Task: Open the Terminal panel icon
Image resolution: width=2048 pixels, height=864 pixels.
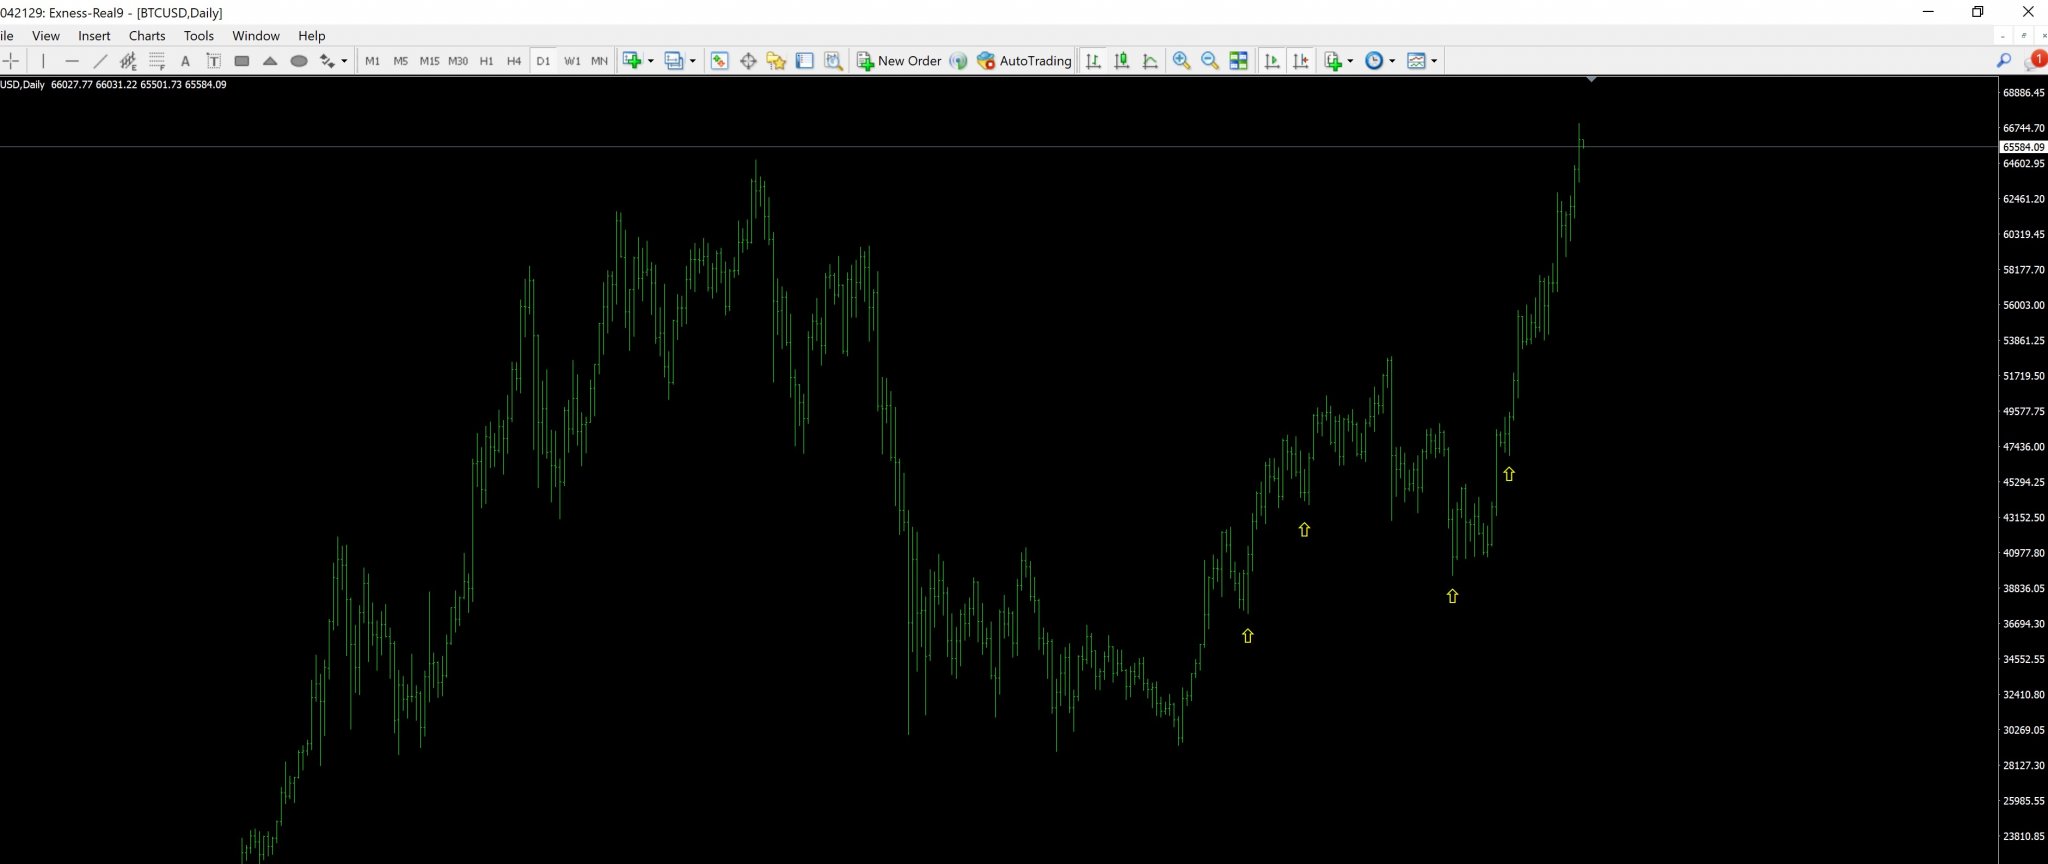Action: point(804,61)
